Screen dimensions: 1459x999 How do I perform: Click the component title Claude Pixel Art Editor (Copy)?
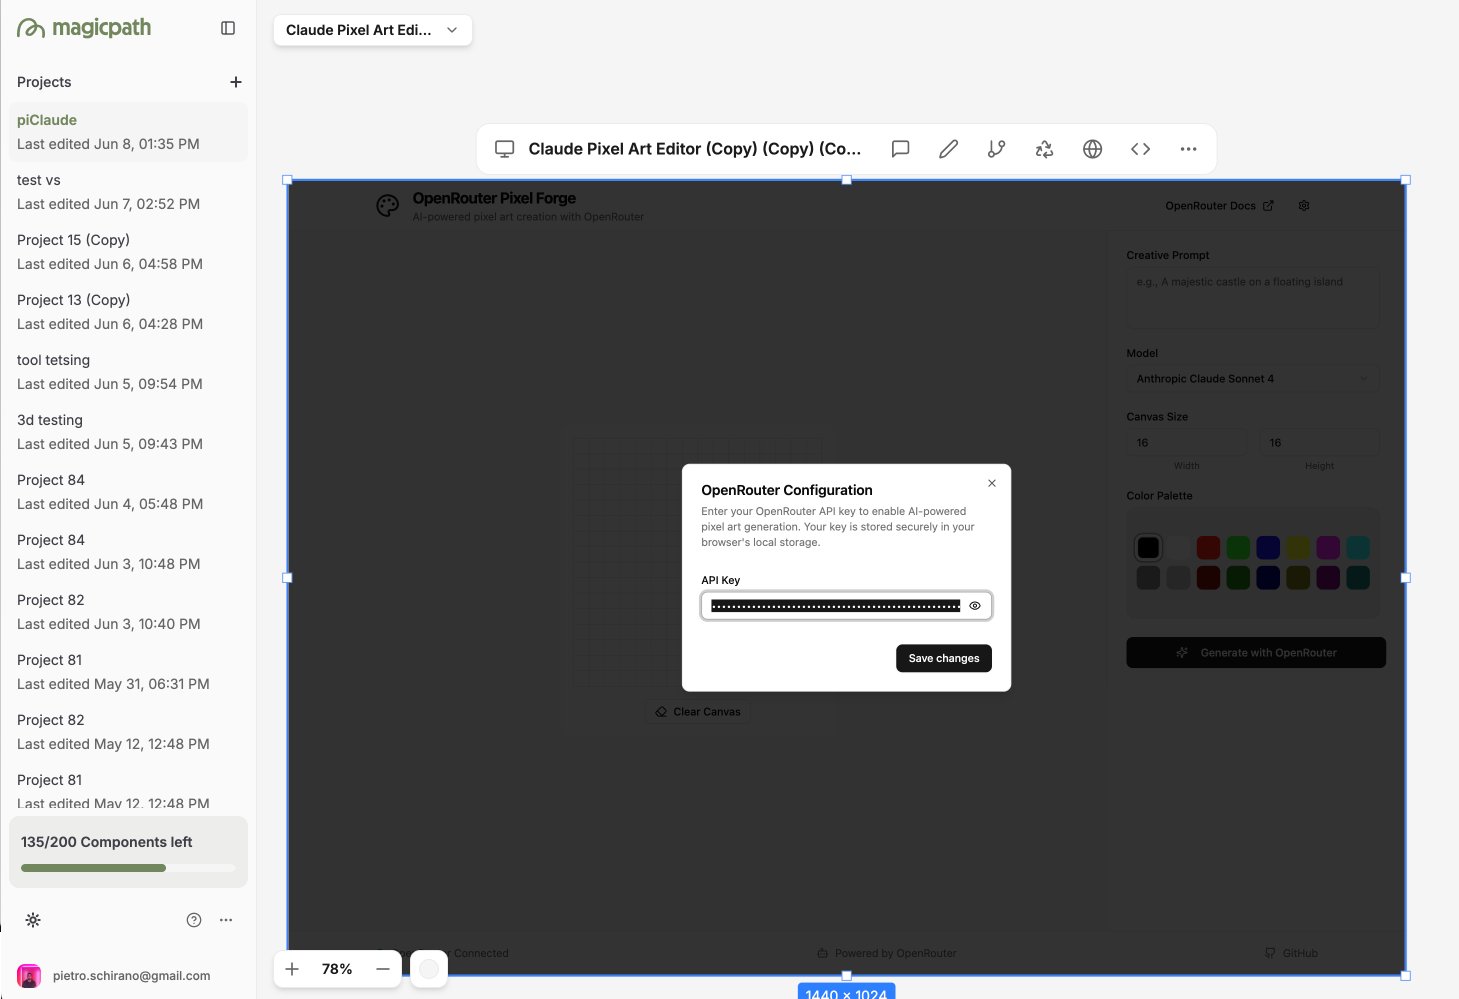[694, 149]
